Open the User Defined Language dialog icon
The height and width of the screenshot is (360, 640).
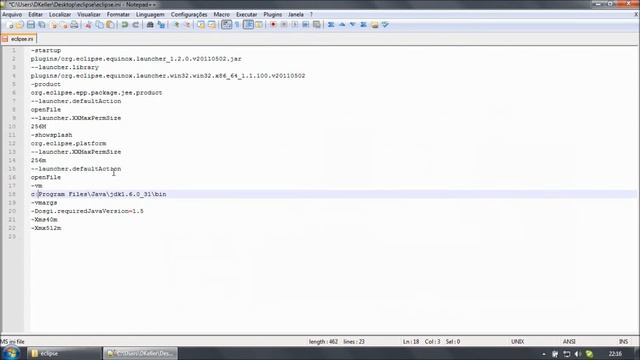pyautogui.click(x=259, y=25)
